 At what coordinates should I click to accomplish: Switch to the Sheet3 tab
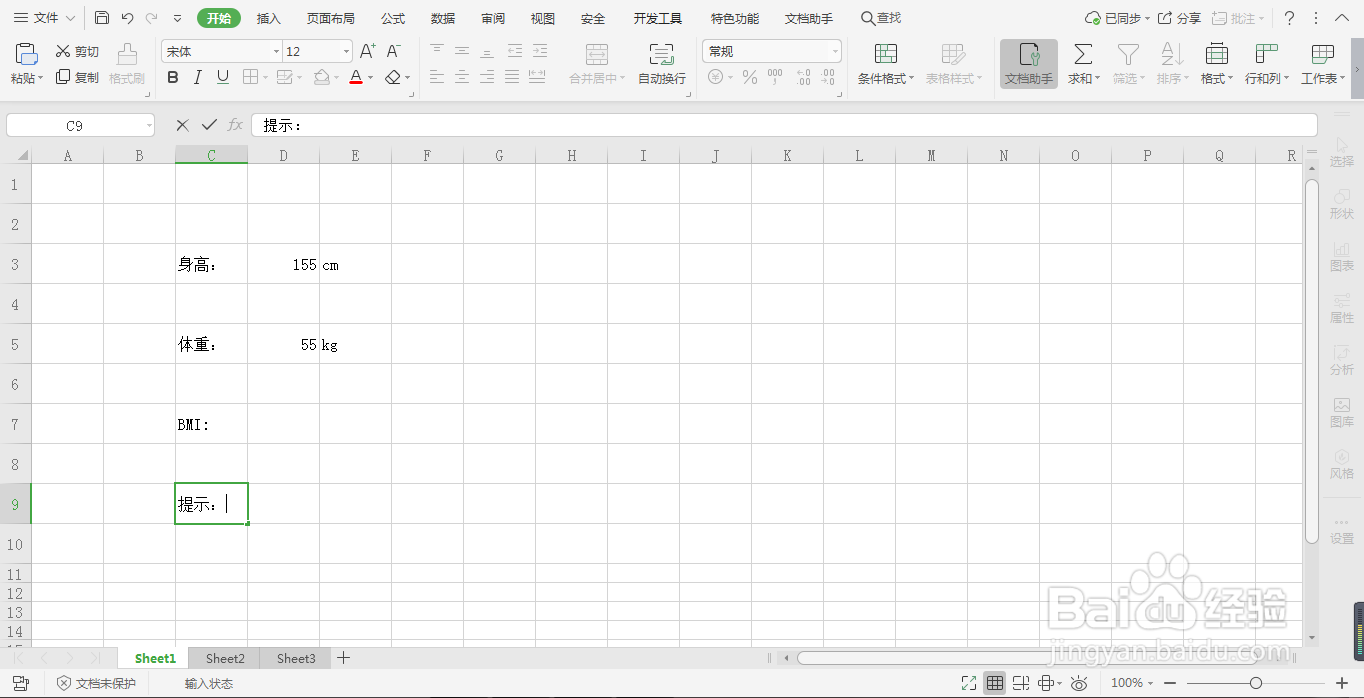pyautogui.click(x=296, y=658)
